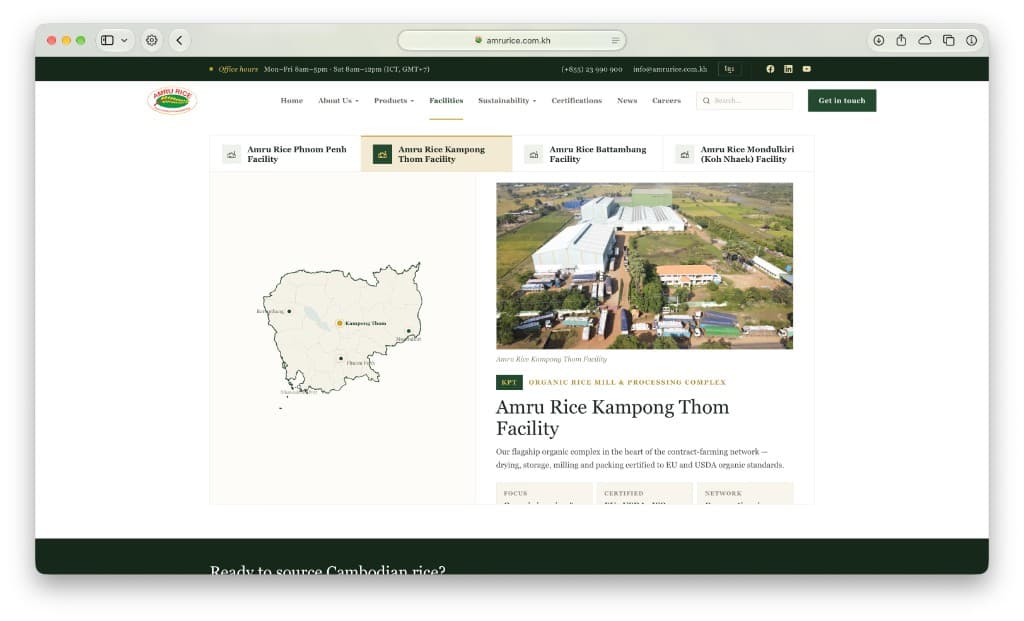Click the Organic Rice Mill & Processing Complex label

coord(627,383)
